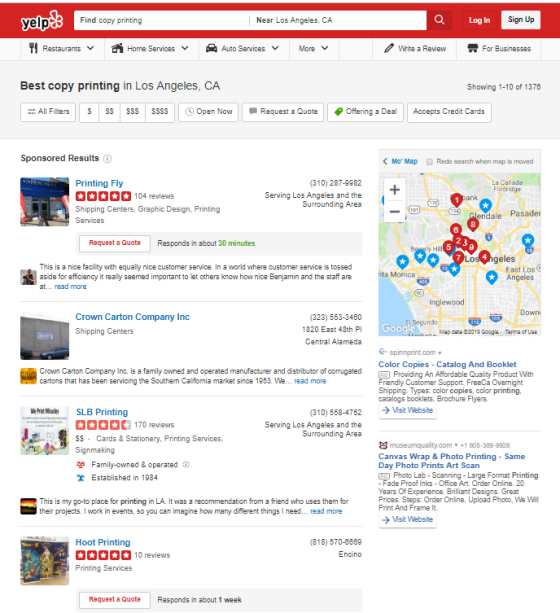The height and width of the screenshot is (613, 560).
Task: Open the More menu label
Action: (307, 48)
